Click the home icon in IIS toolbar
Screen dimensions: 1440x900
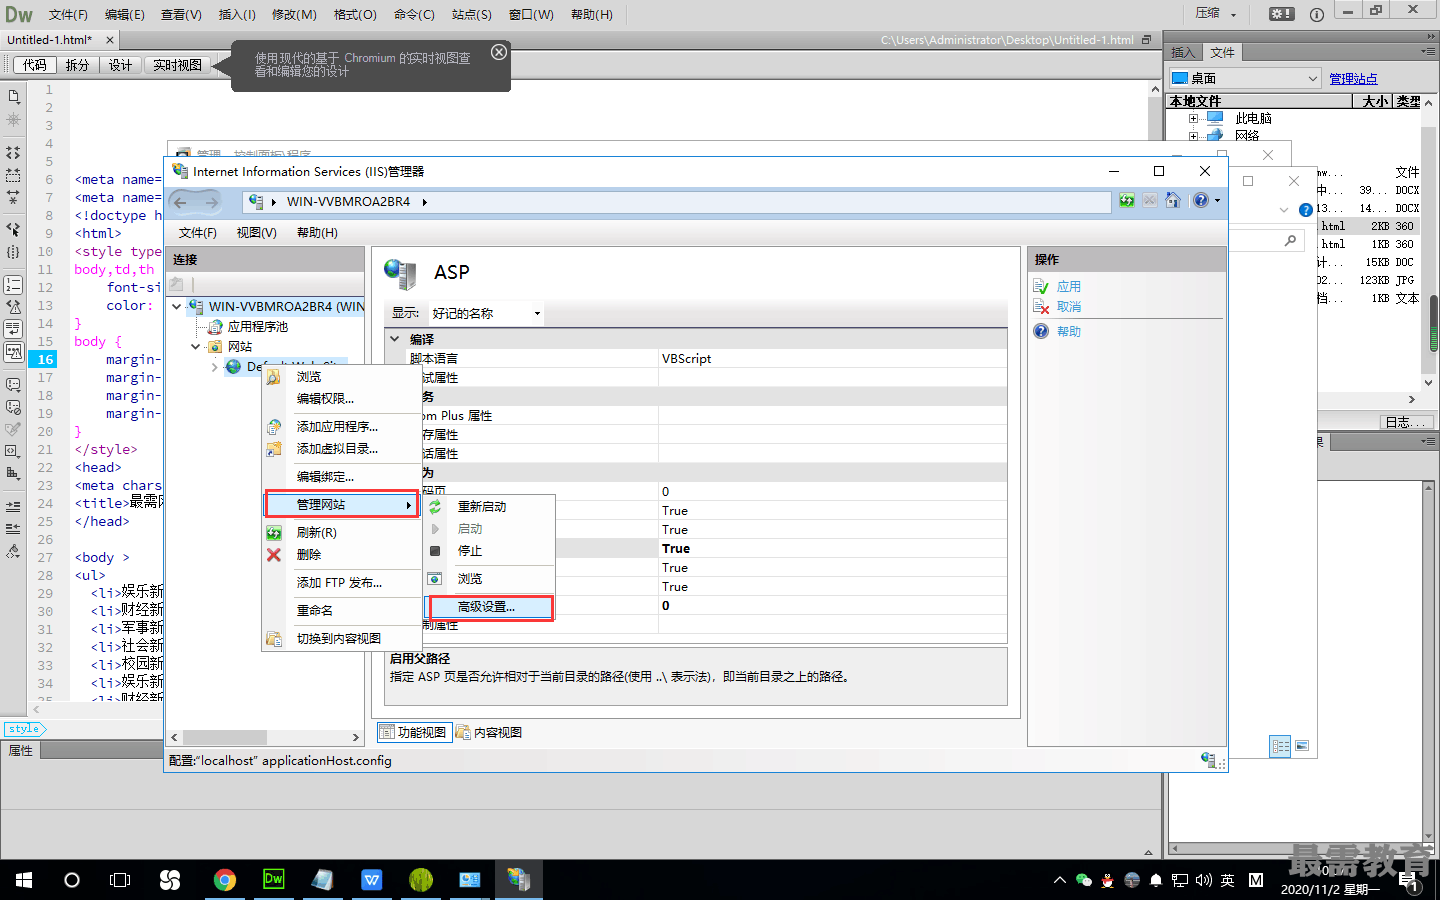pyautogui.click(x=1173, y=201)
